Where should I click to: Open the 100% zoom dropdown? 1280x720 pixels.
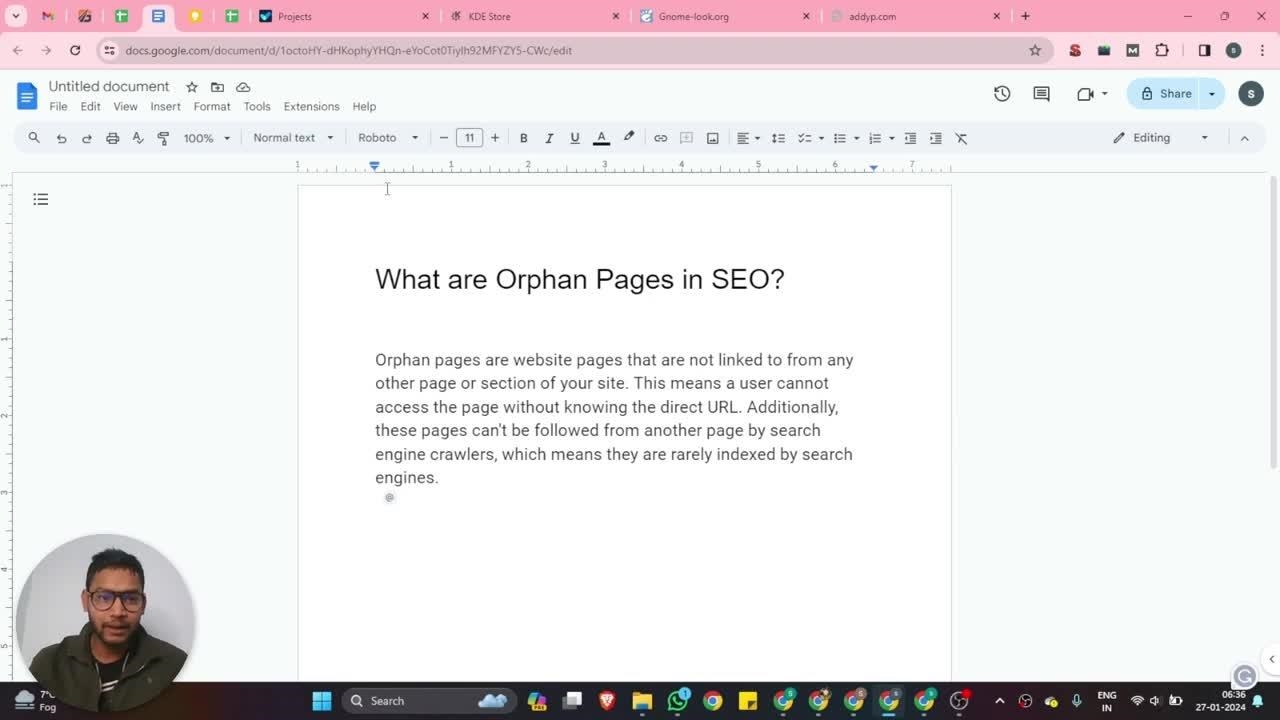[x=206, y=138]
